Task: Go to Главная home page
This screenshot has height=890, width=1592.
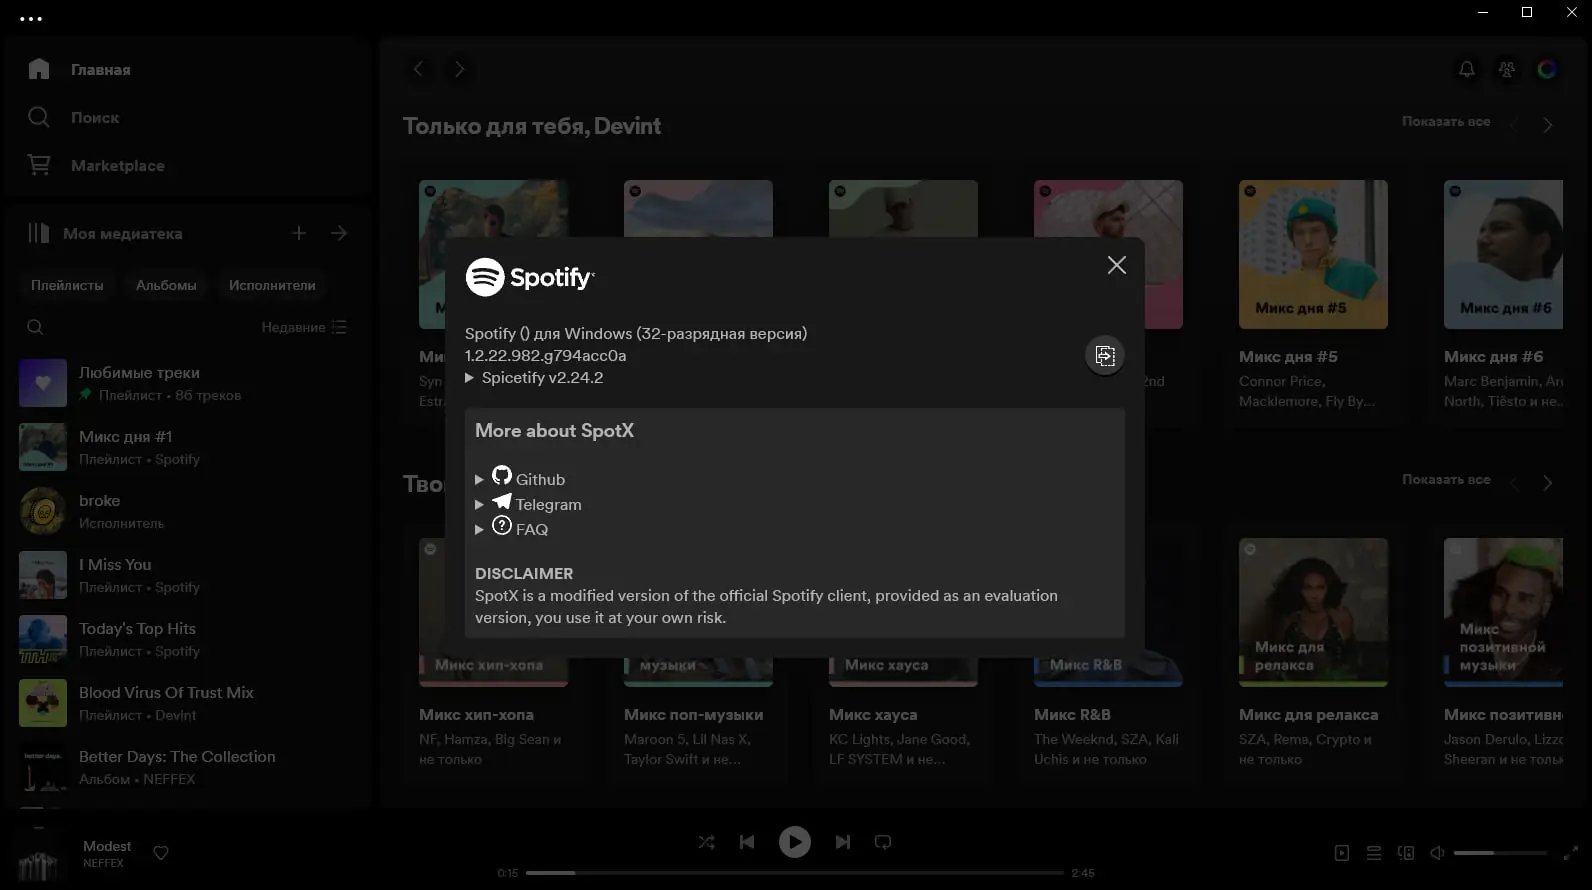Action: coord(80,69)
